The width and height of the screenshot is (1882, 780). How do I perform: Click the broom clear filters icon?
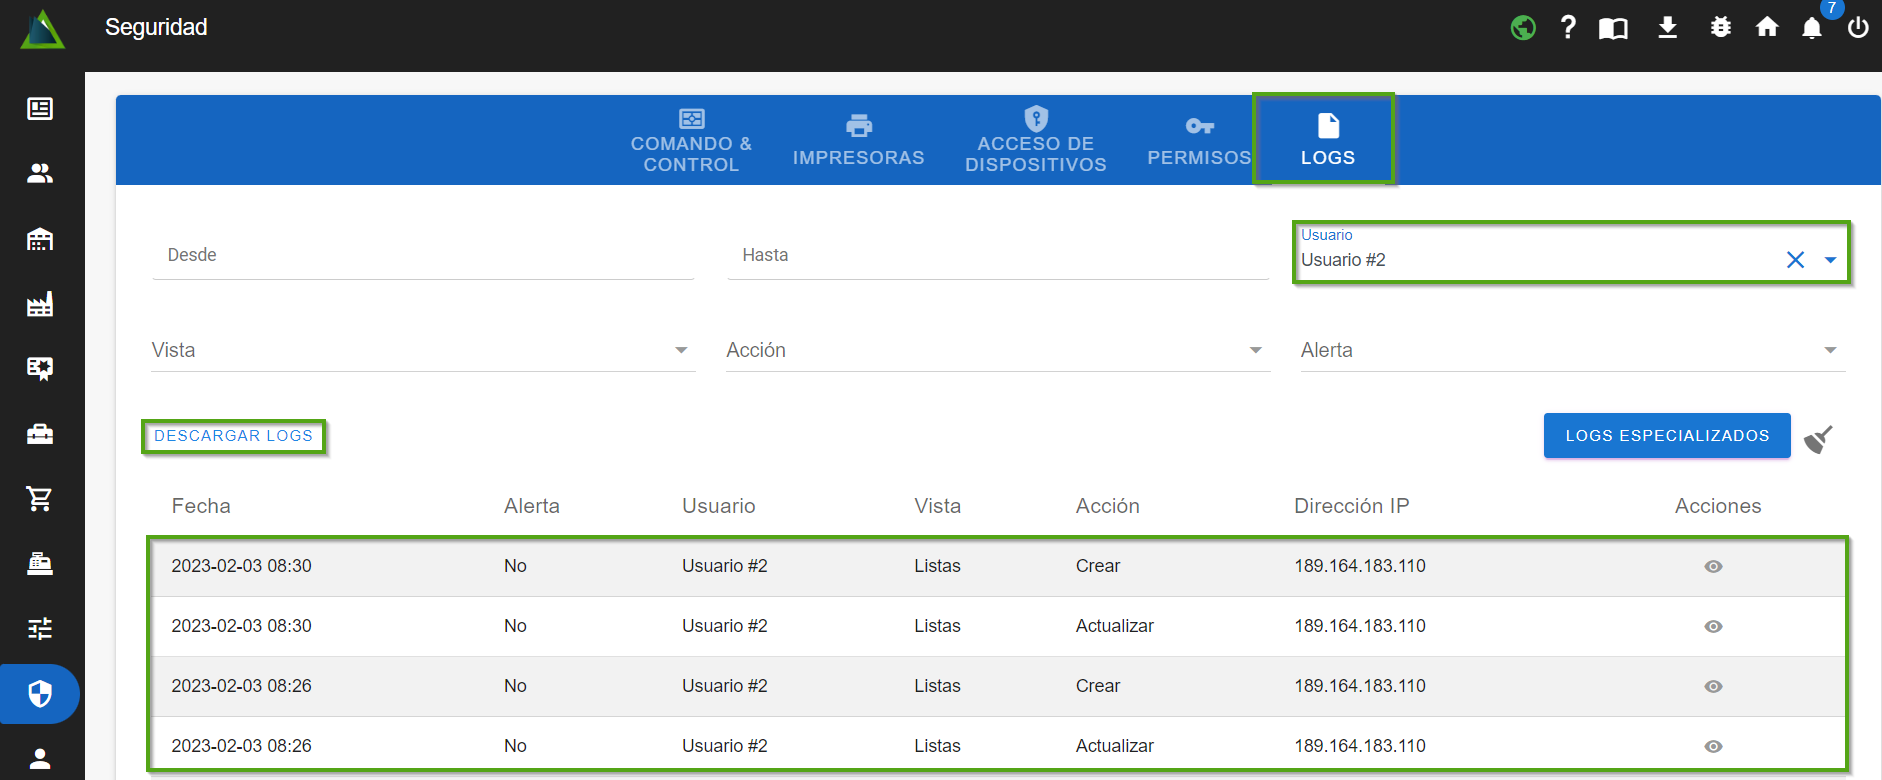(x=1818, y=439)
